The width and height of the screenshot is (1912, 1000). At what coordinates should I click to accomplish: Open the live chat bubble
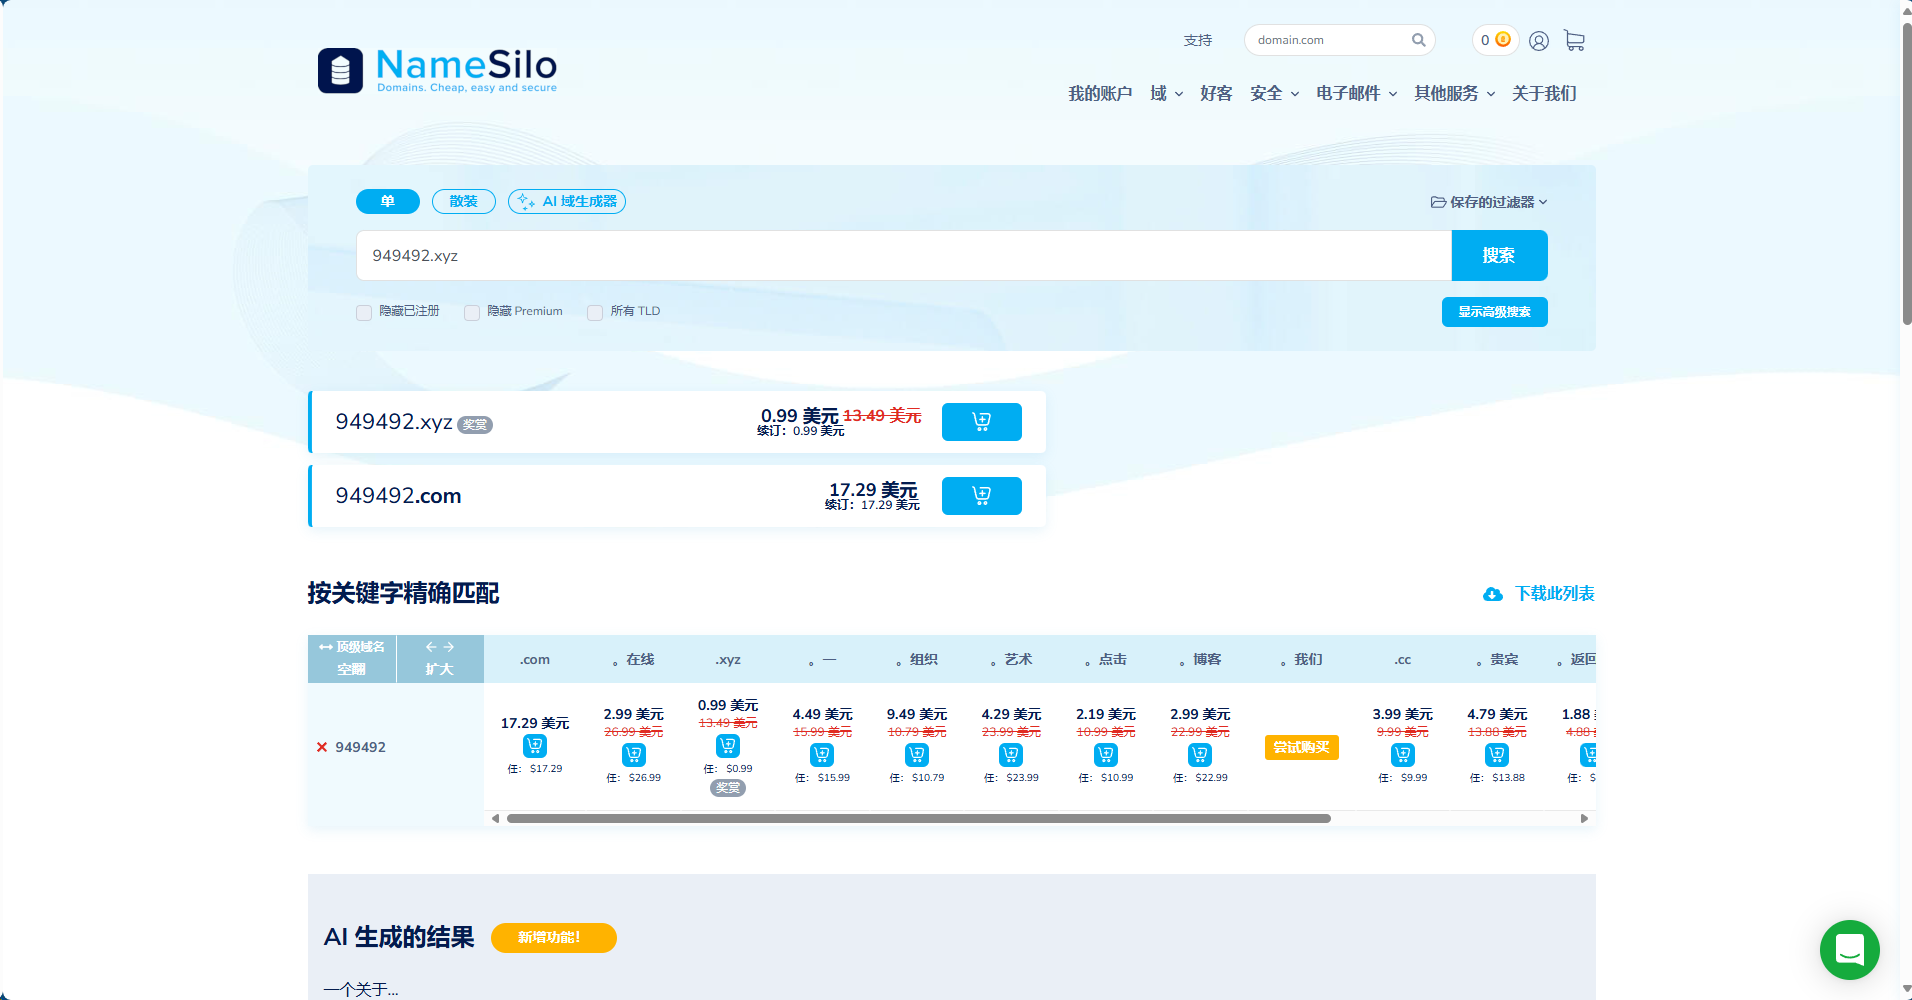click(x=1849, y=950)
